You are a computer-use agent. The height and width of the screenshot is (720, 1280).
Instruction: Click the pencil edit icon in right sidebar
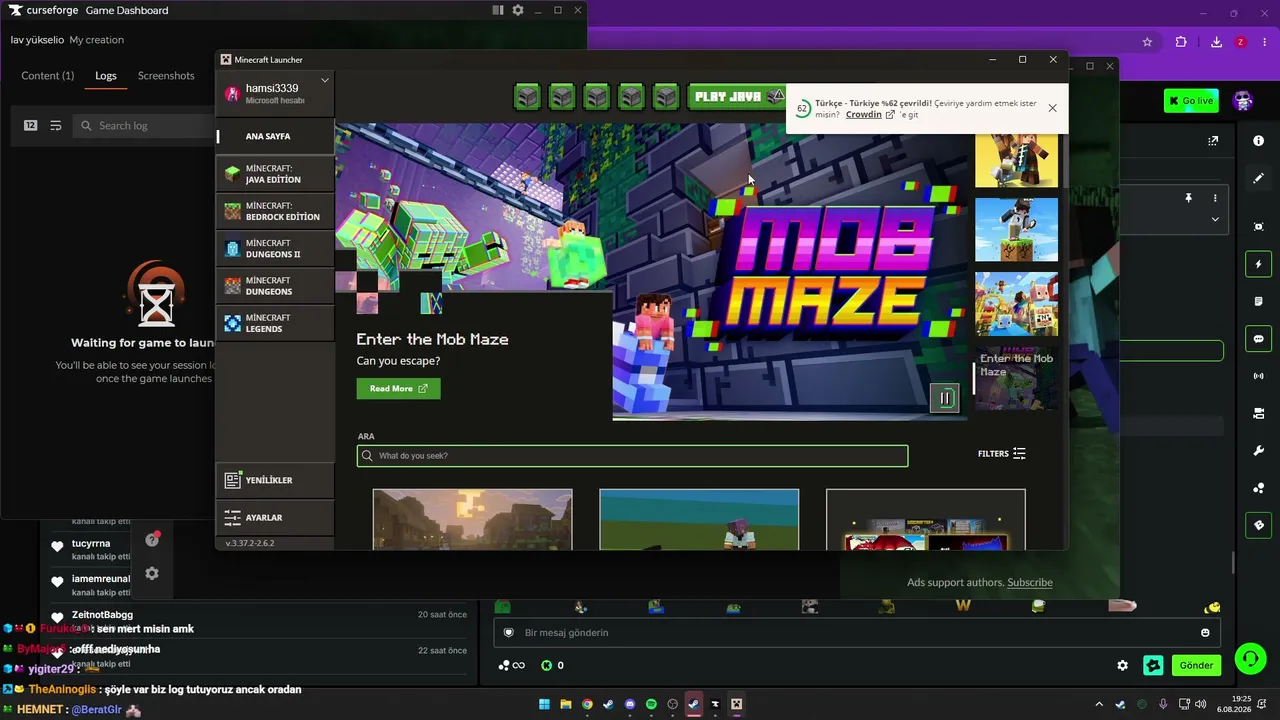[1258, 178]
